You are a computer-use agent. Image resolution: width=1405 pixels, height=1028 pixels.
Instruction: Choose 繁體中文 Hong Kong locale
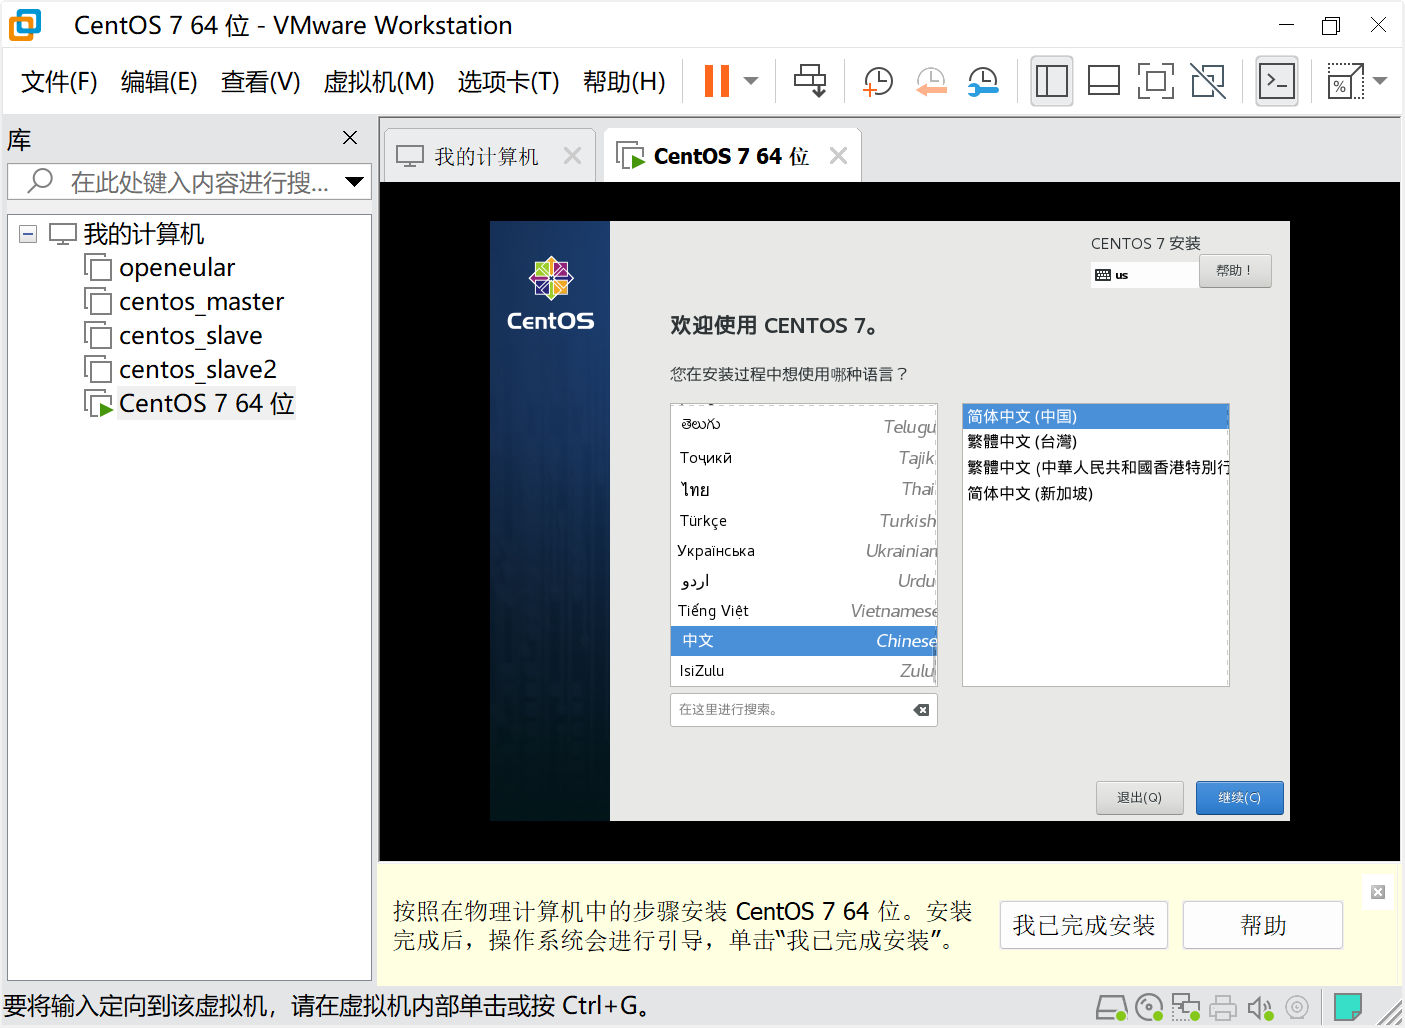point(1095,467)
